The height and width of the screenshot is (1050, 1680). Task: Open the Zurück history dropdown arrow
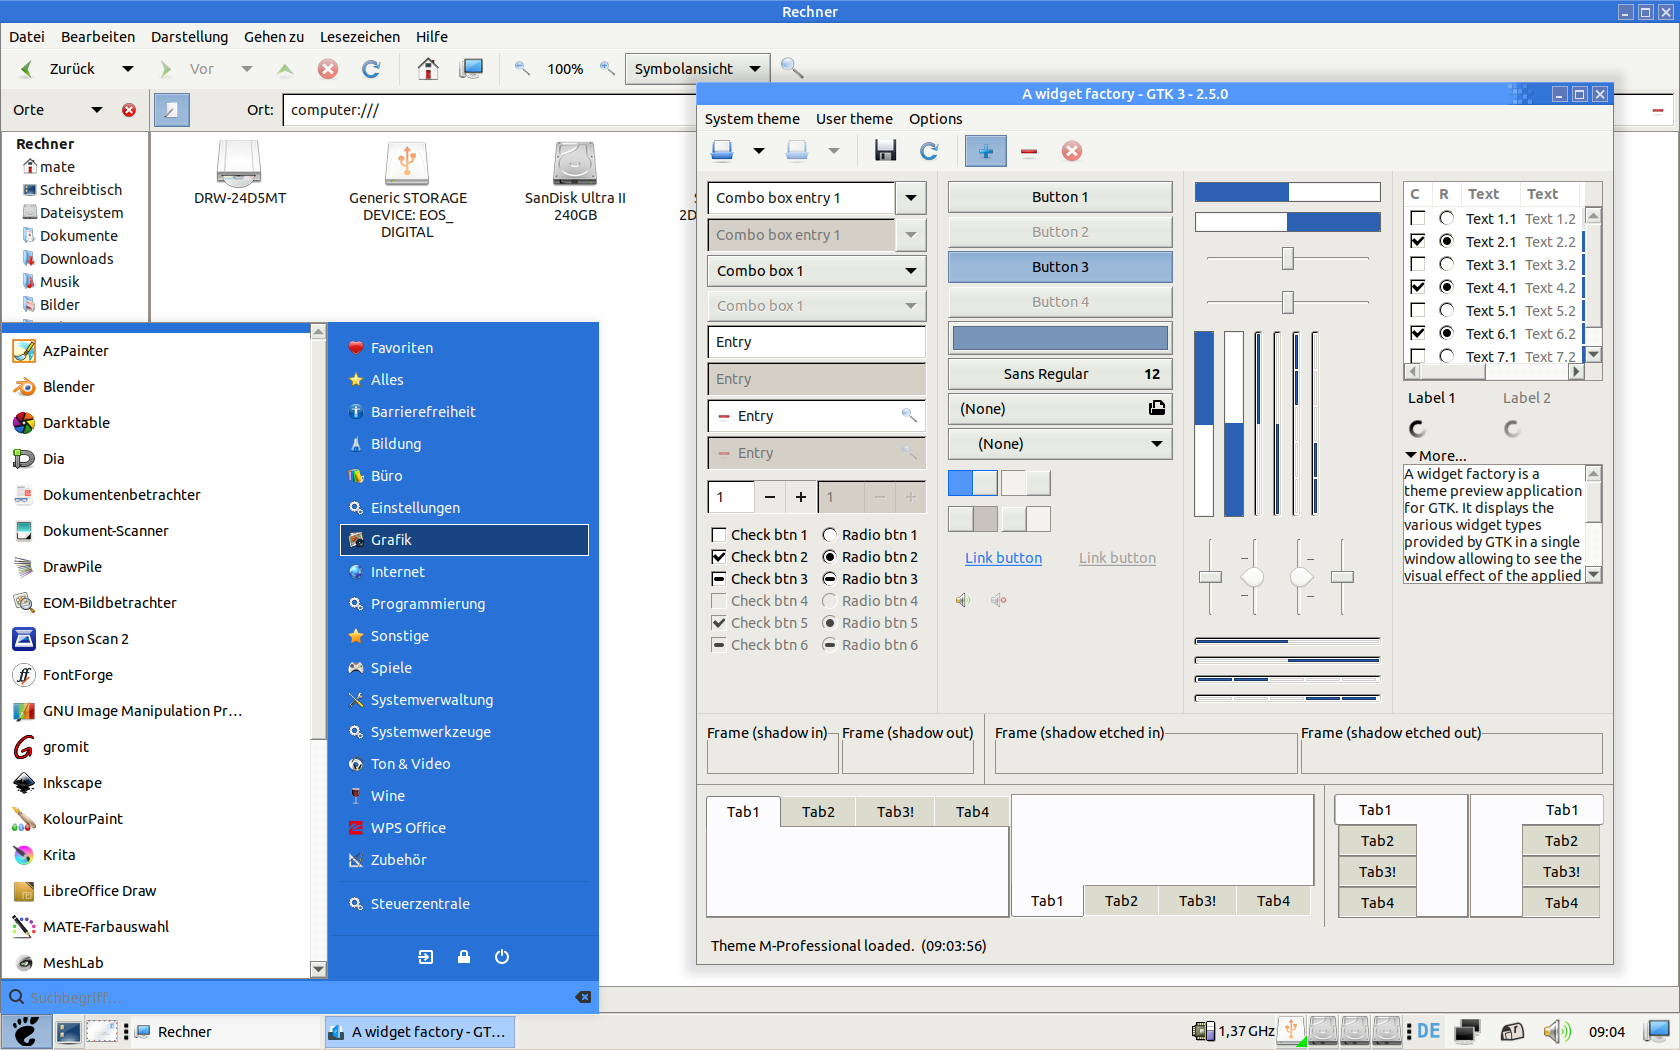(128, 69)
